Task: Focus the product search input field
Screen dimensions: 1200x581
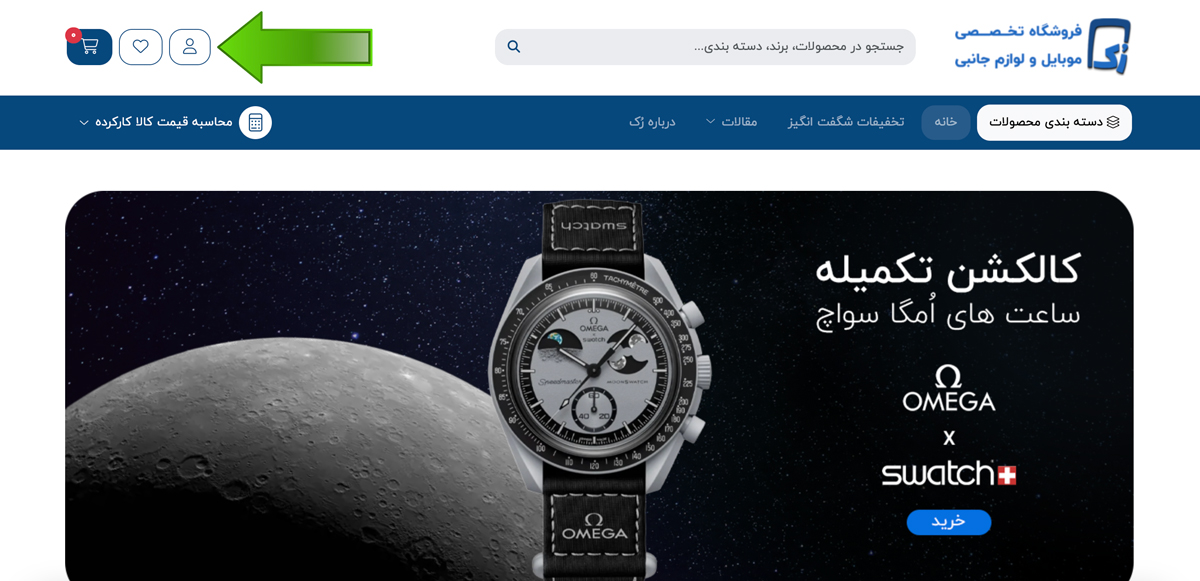Action: pyautogui.click(x=705, y=47)
